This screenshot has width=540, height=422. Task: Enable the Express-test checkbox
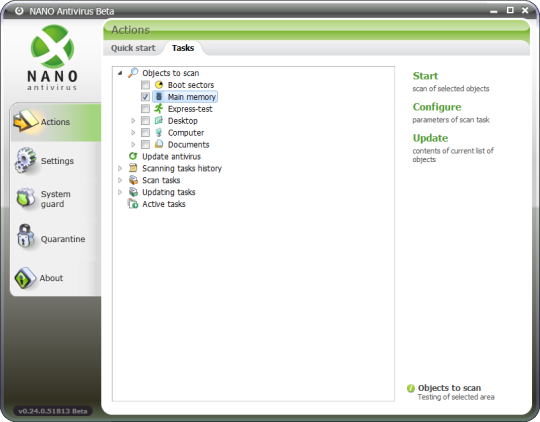145,109
